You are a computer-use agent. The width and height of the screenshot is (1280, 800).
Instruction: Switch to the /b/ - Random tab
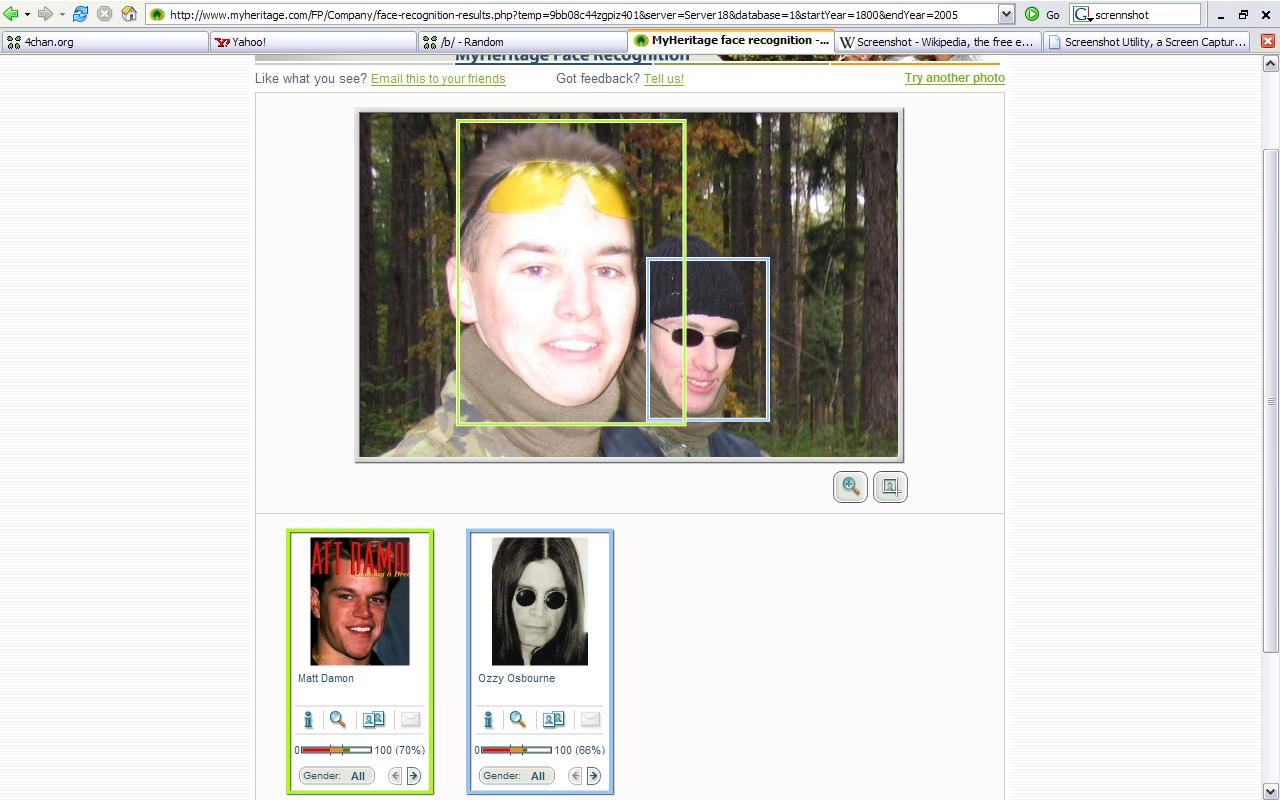click(x=522, y=42)
